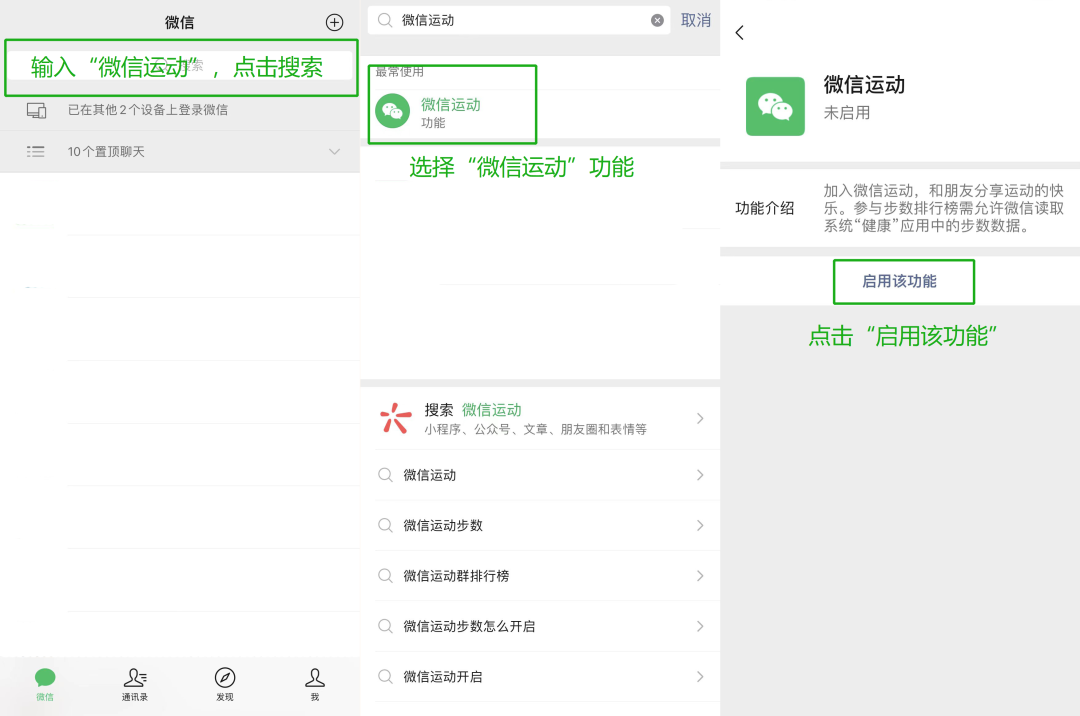Click the 未启用 status text
Image resolution: width=1080 pixels, height=716 pixels.
click(847, 113)
